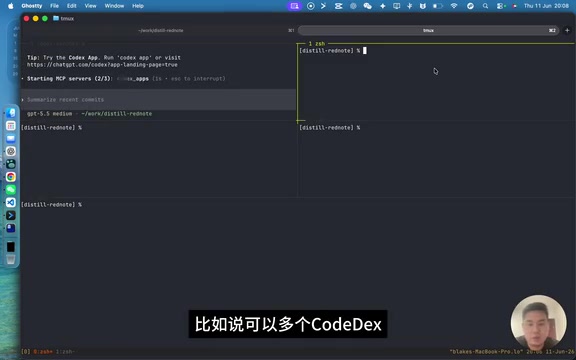Open the Help menu
Viewport: 576px width, 360px height.
[138, 6]
